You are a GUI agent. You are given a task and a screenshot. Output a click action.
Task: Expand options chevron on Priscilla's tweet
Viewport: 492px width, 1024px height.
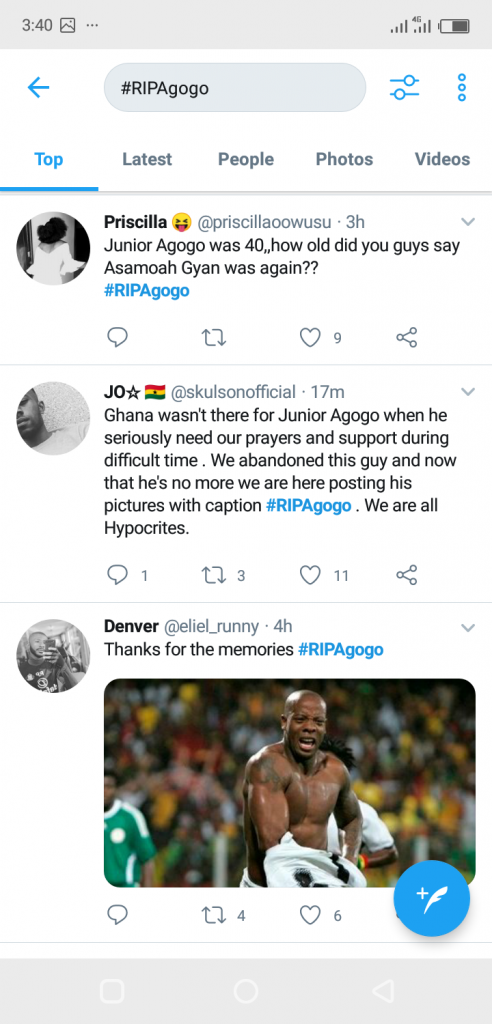click(x=468, y=222)
